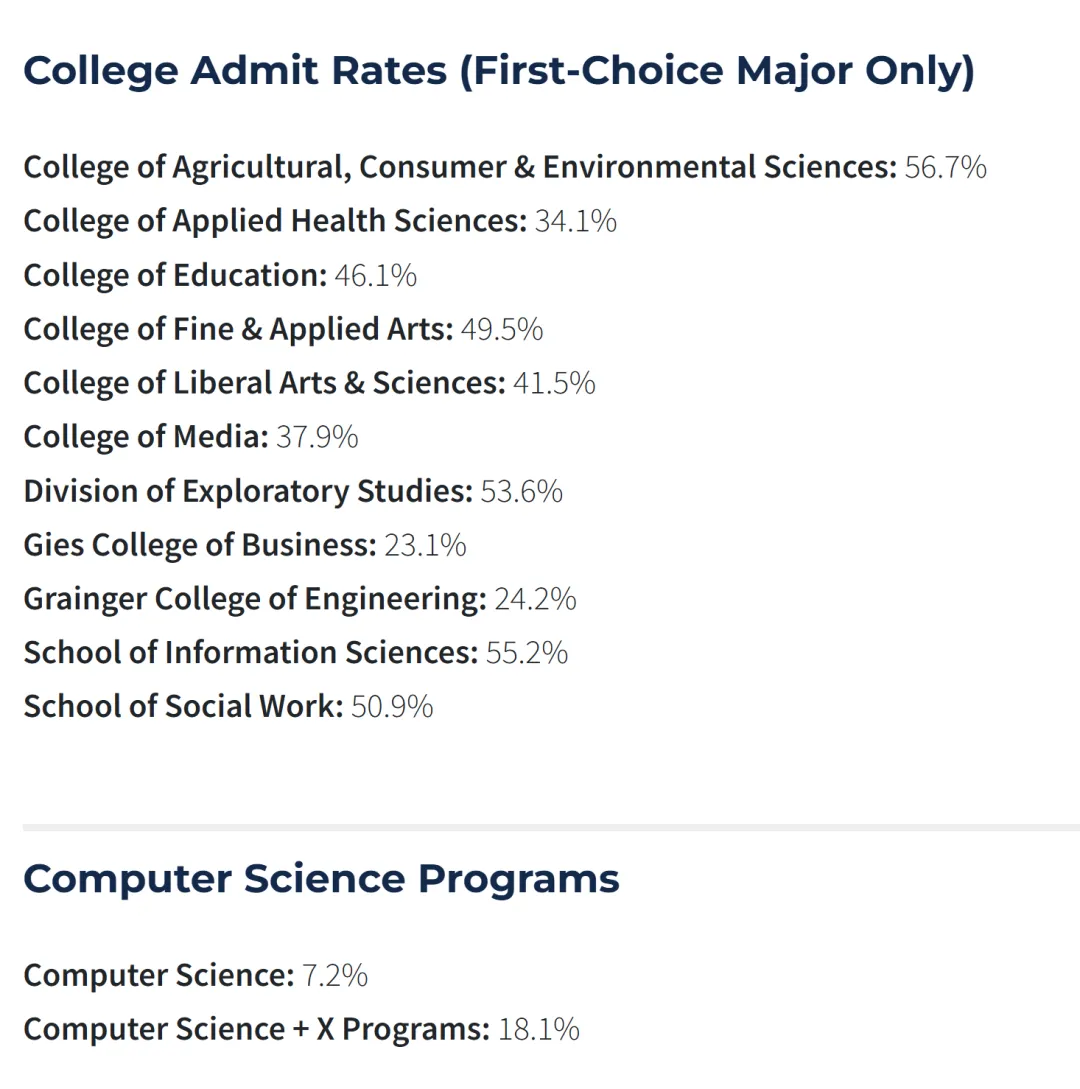The image size is (1080, 1089).
Task: Click the 34.1% admit rate value
Action: (575, 221)
